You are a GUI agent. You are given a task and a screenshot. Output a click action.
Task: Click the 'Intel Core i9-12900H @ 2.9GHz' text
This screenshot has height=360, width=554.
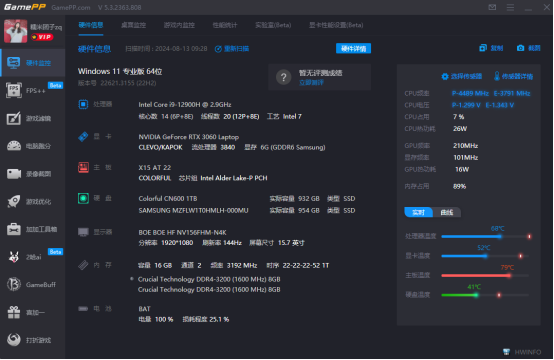tap(185, 105)
